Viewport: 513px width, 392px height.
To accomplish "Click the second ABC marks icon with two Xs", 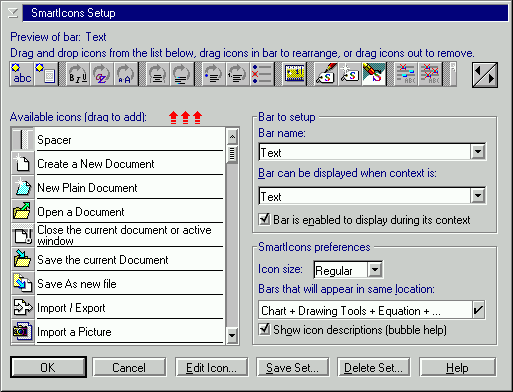I will click(430, 74).
